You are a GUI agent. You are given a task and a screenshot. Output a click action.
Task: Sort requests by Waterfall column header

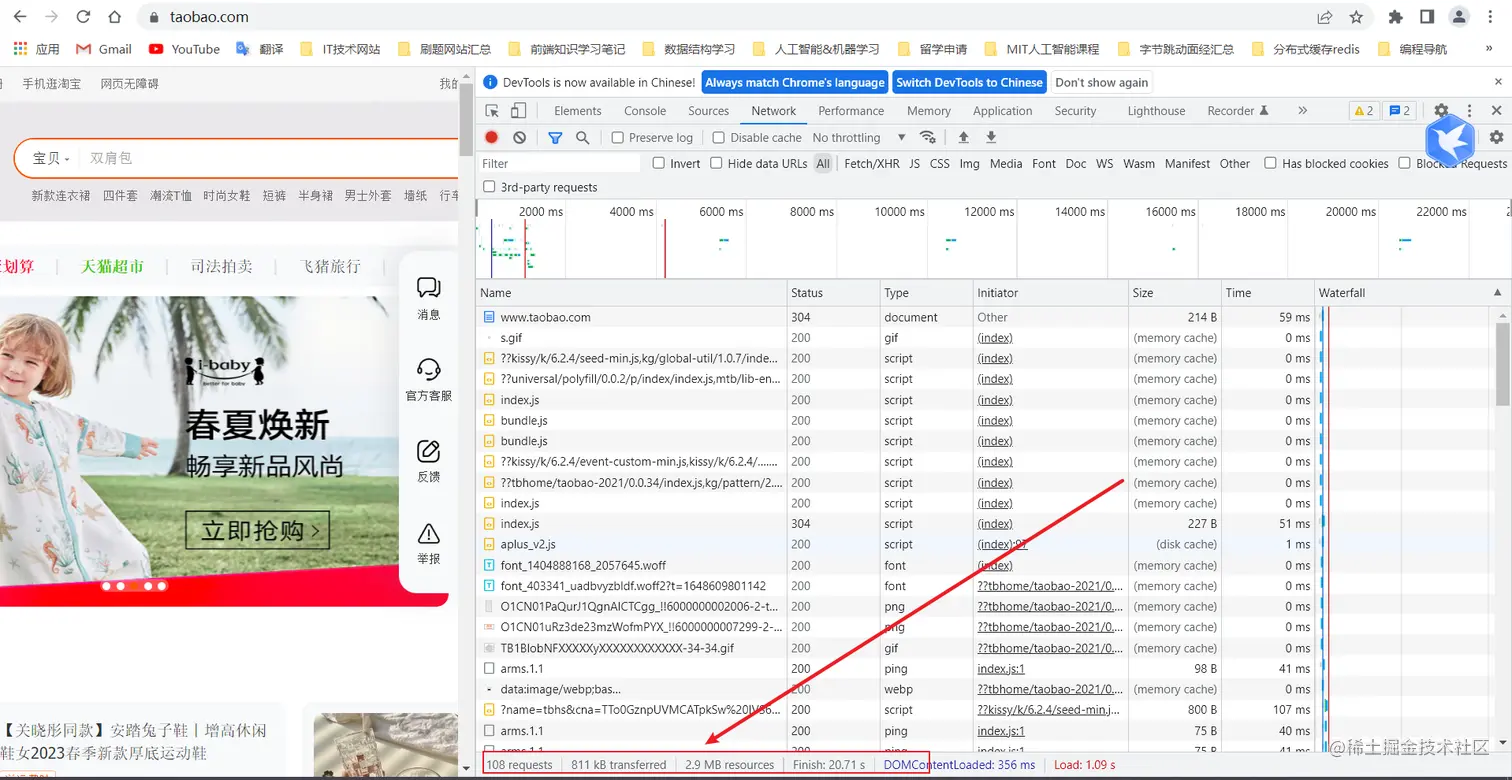point(1411,293)
